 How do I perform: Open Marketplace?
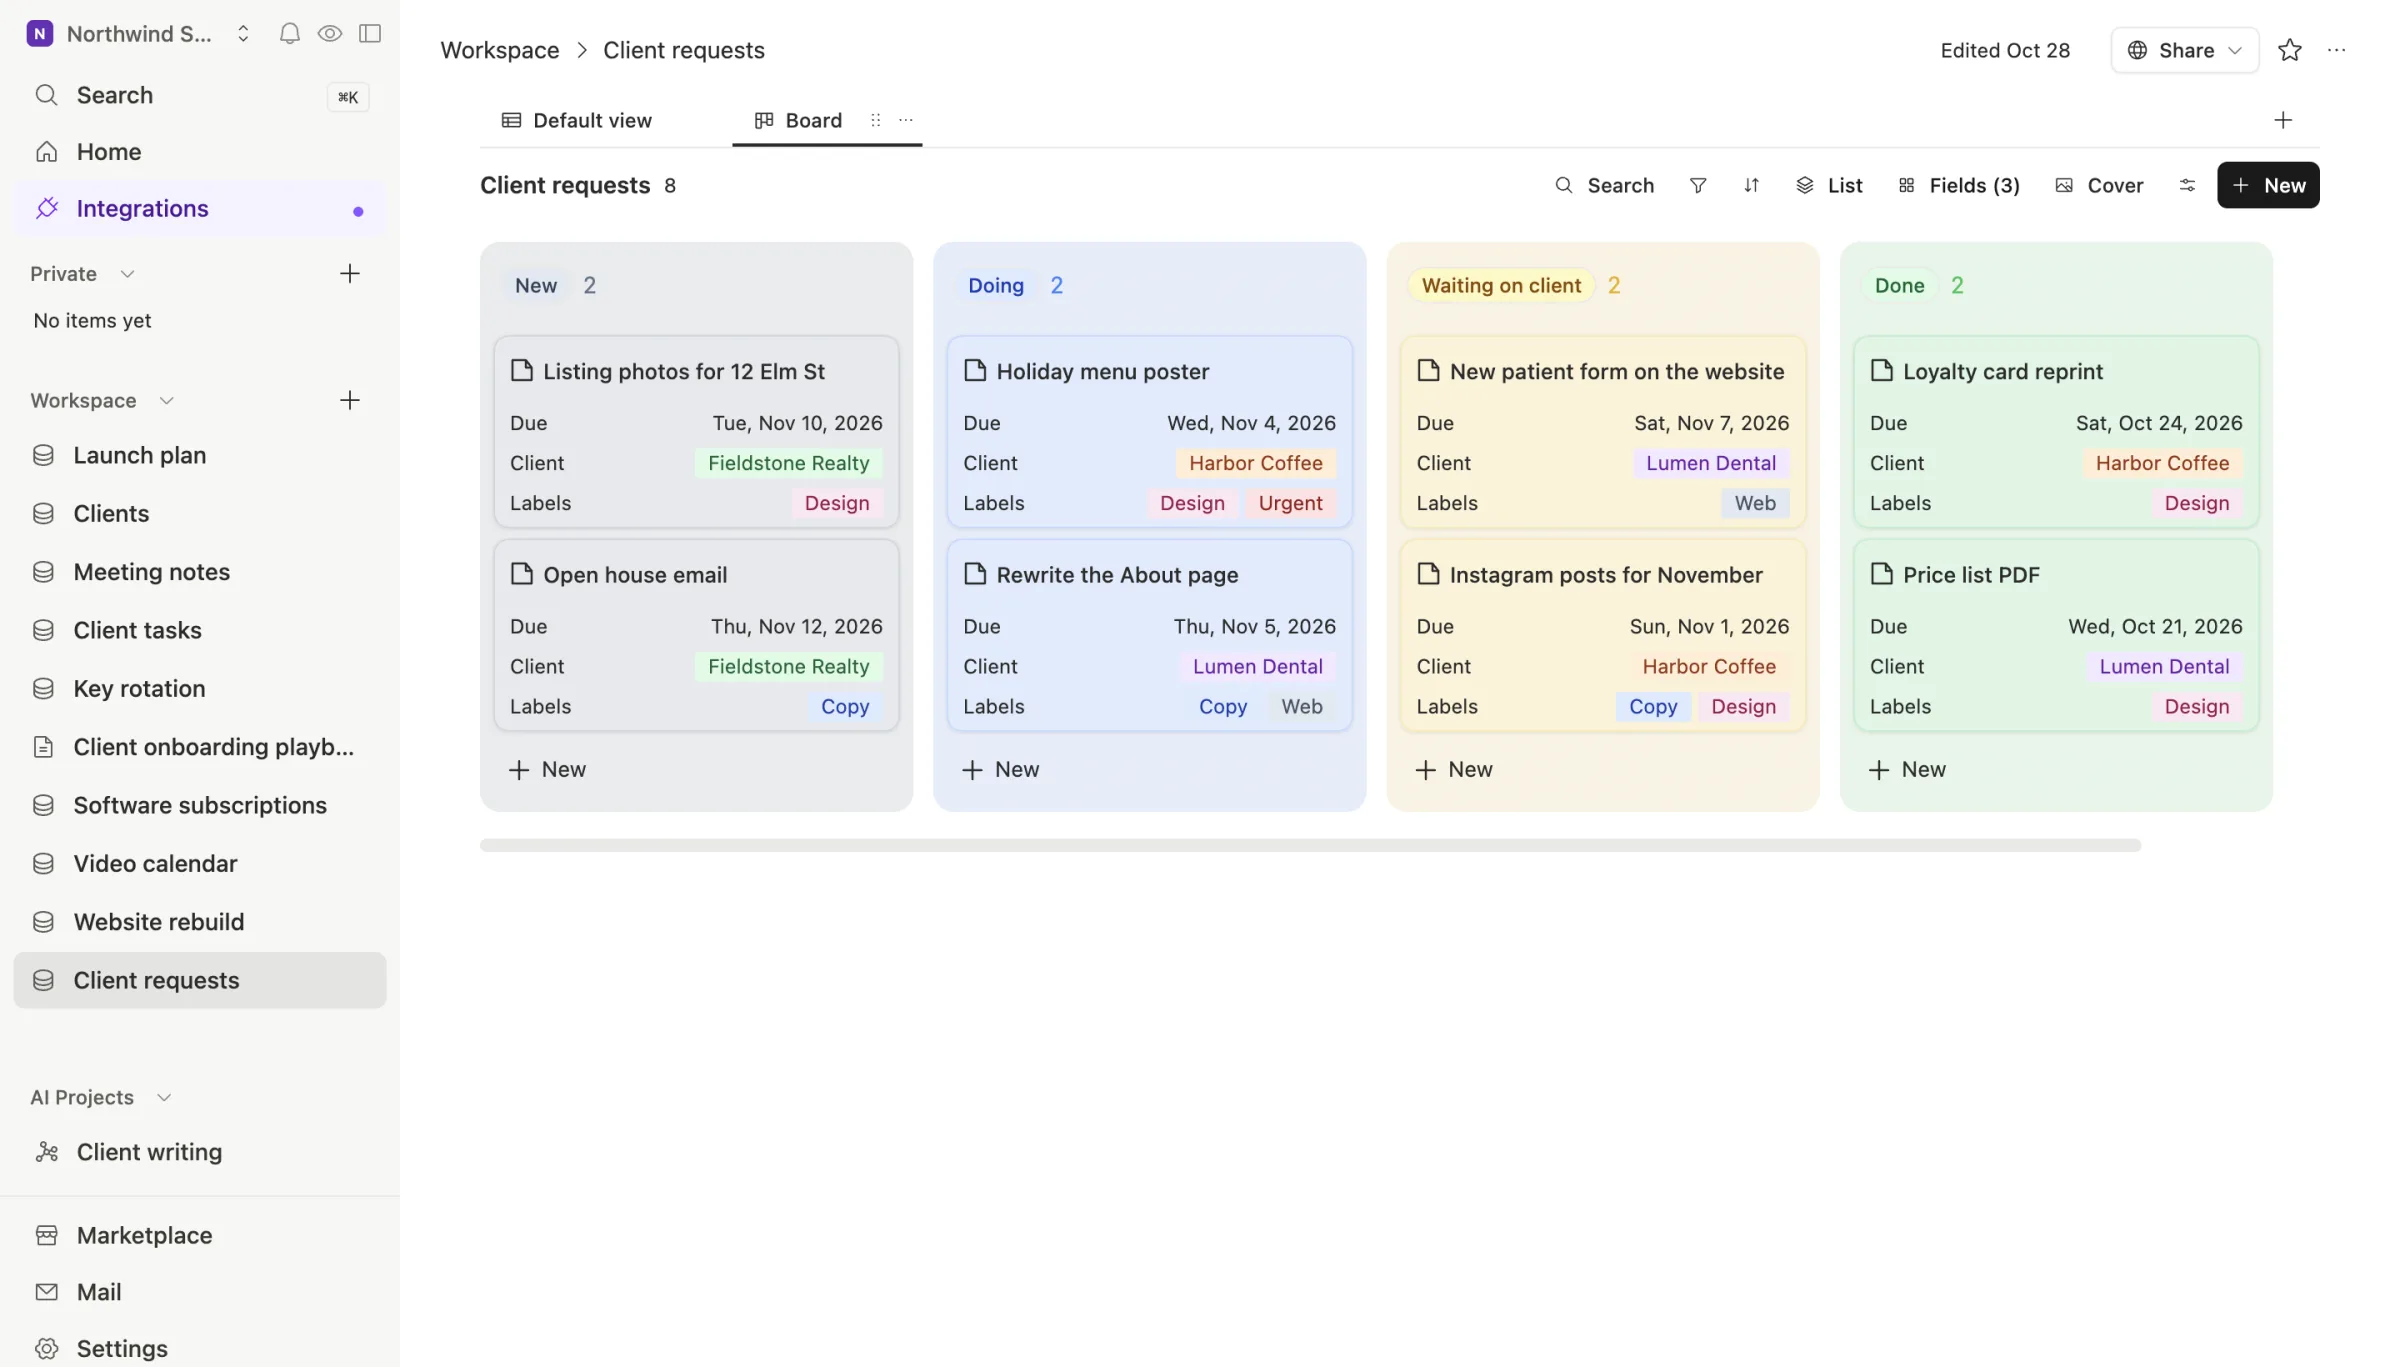tap(200, 1236)
